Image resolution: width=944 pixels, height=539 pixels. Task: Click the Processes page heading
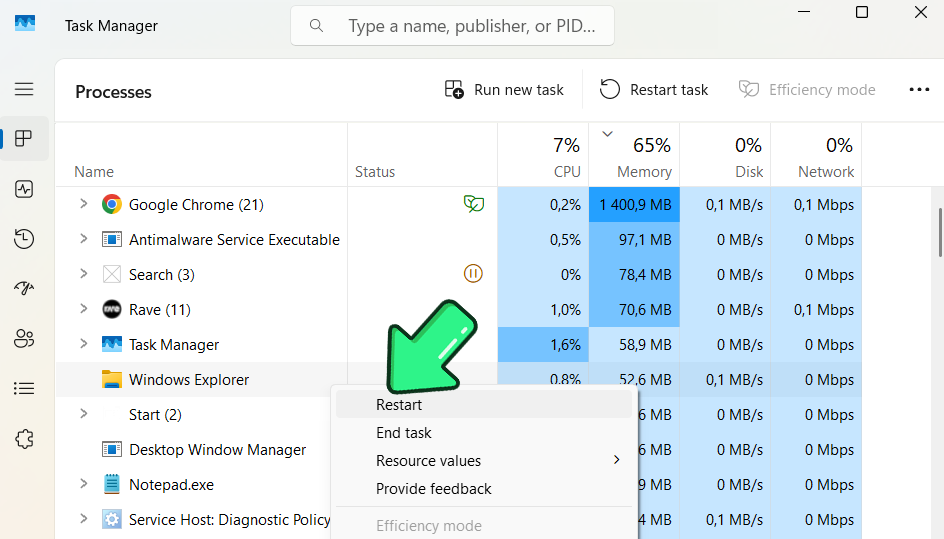(113, 92)
